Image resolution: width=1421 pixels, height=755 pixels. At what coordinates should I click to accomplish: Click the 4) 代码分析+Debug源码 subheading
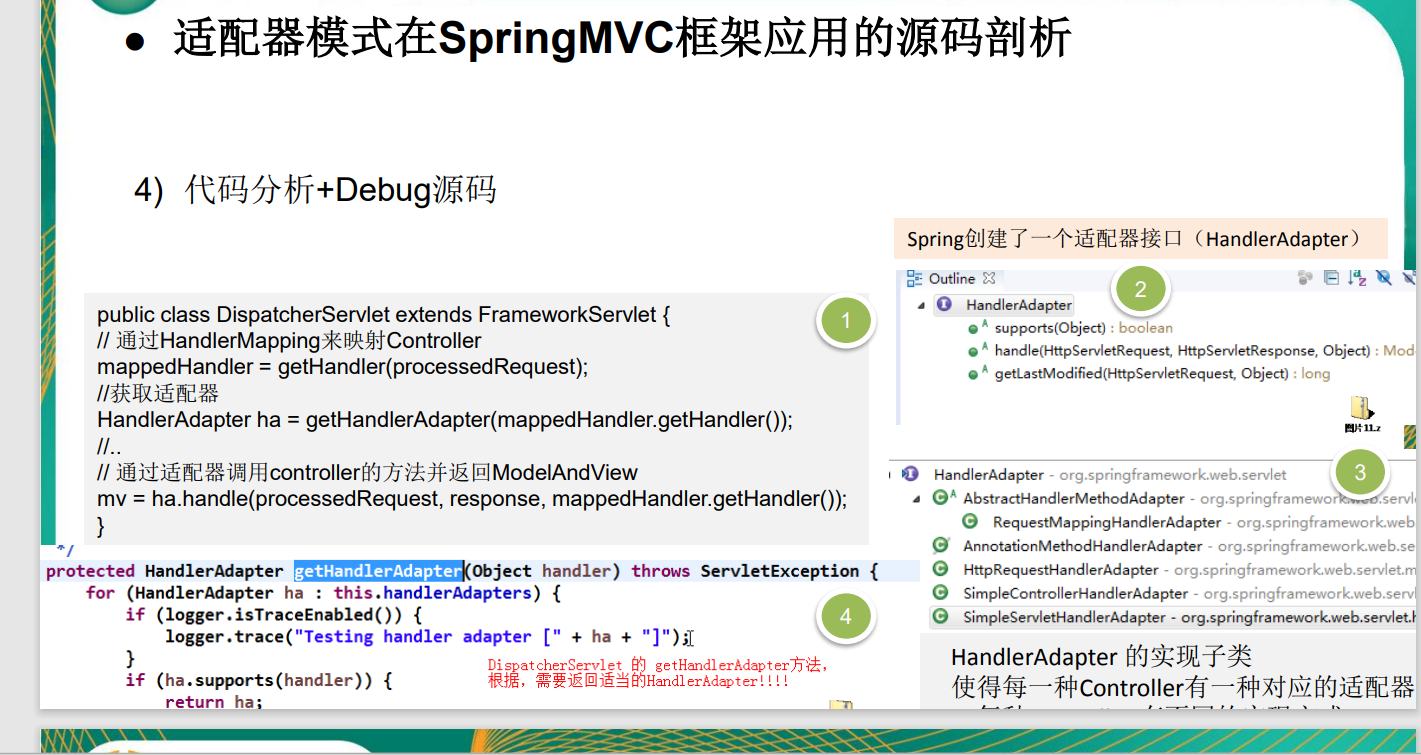[x=315, y=189]
